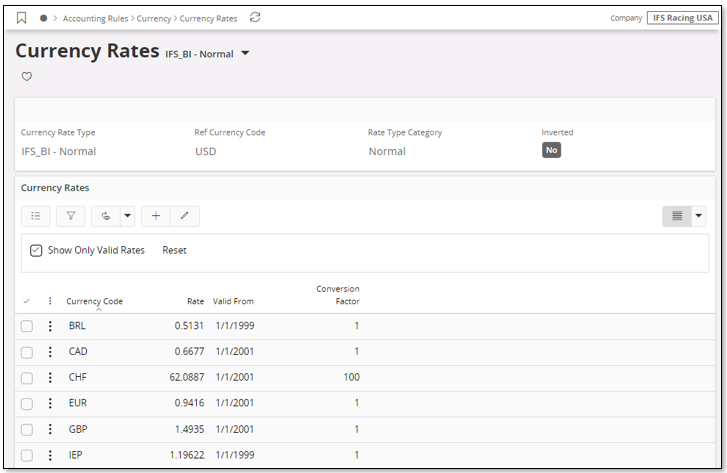727x473 pixels.
Task: Click the Reset link
Action: tap(174, 250)
